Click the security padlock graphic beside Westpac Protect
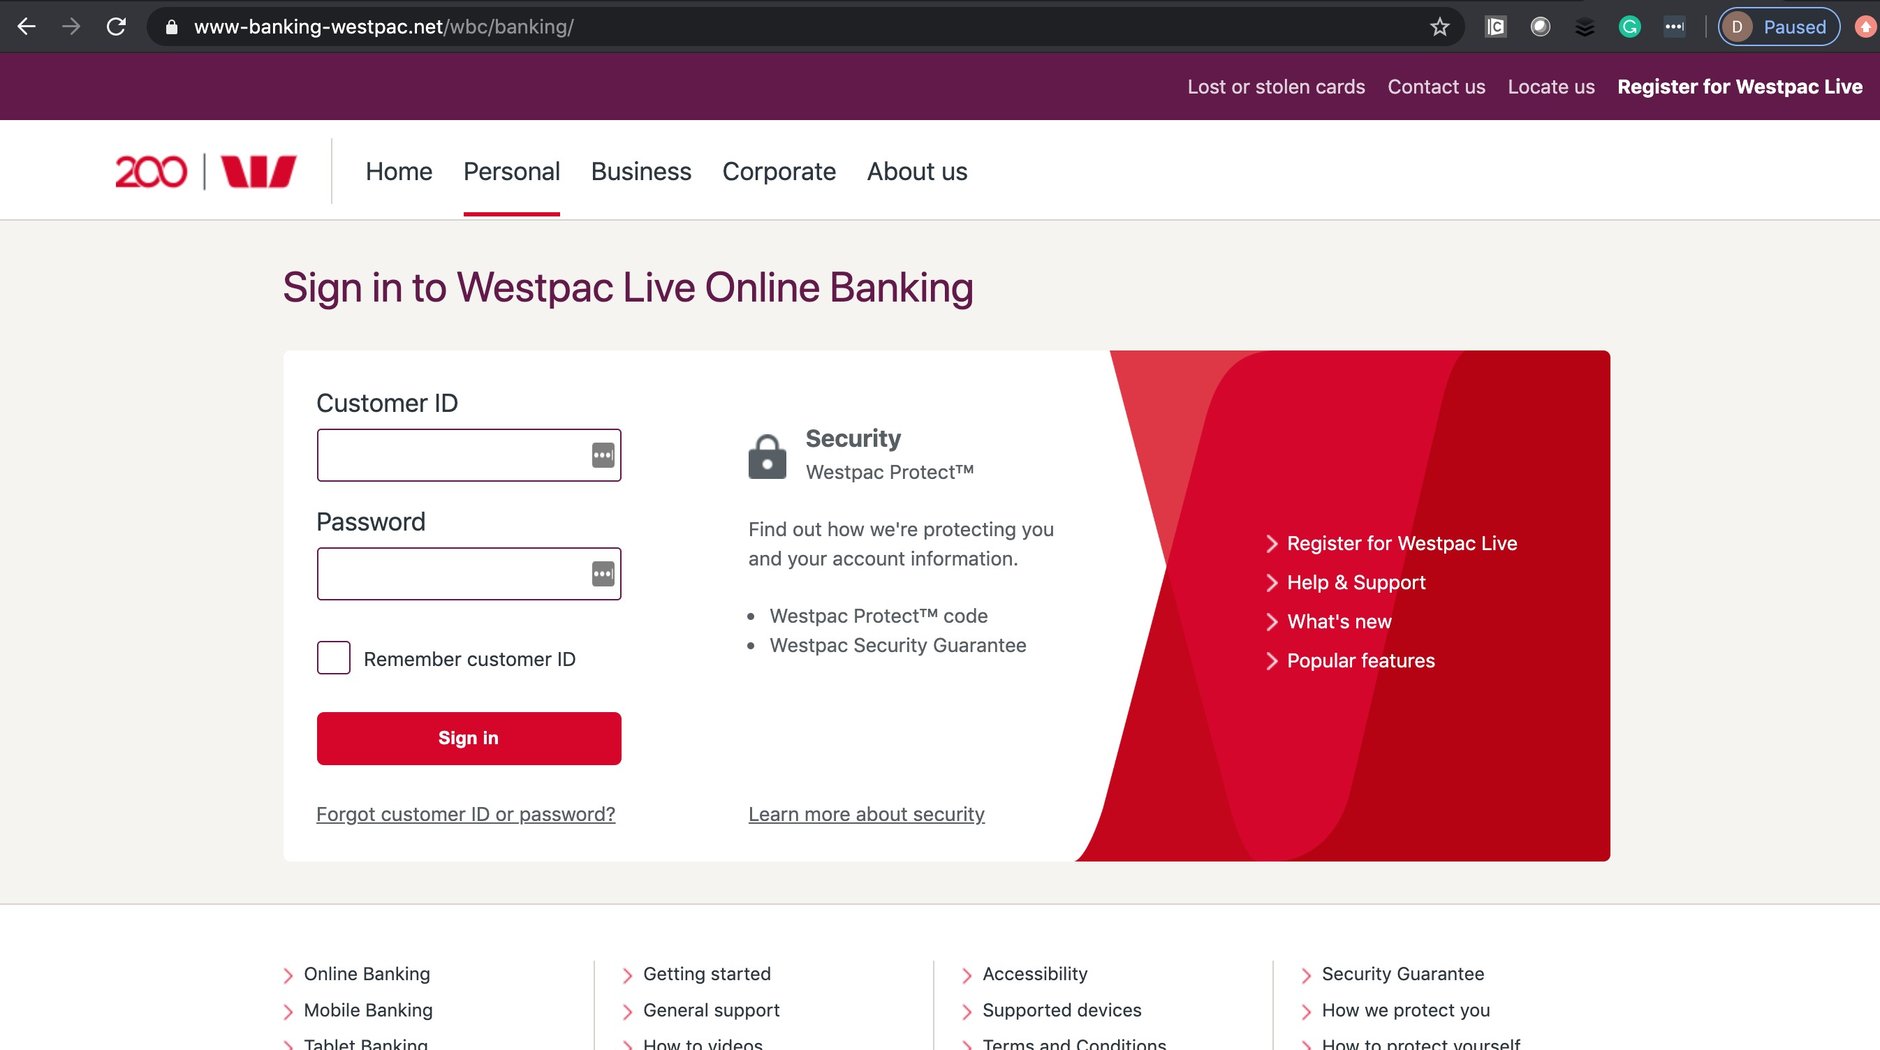Image resolution: width=1880 pixels, height=1050 pixels. click(767, 456)
